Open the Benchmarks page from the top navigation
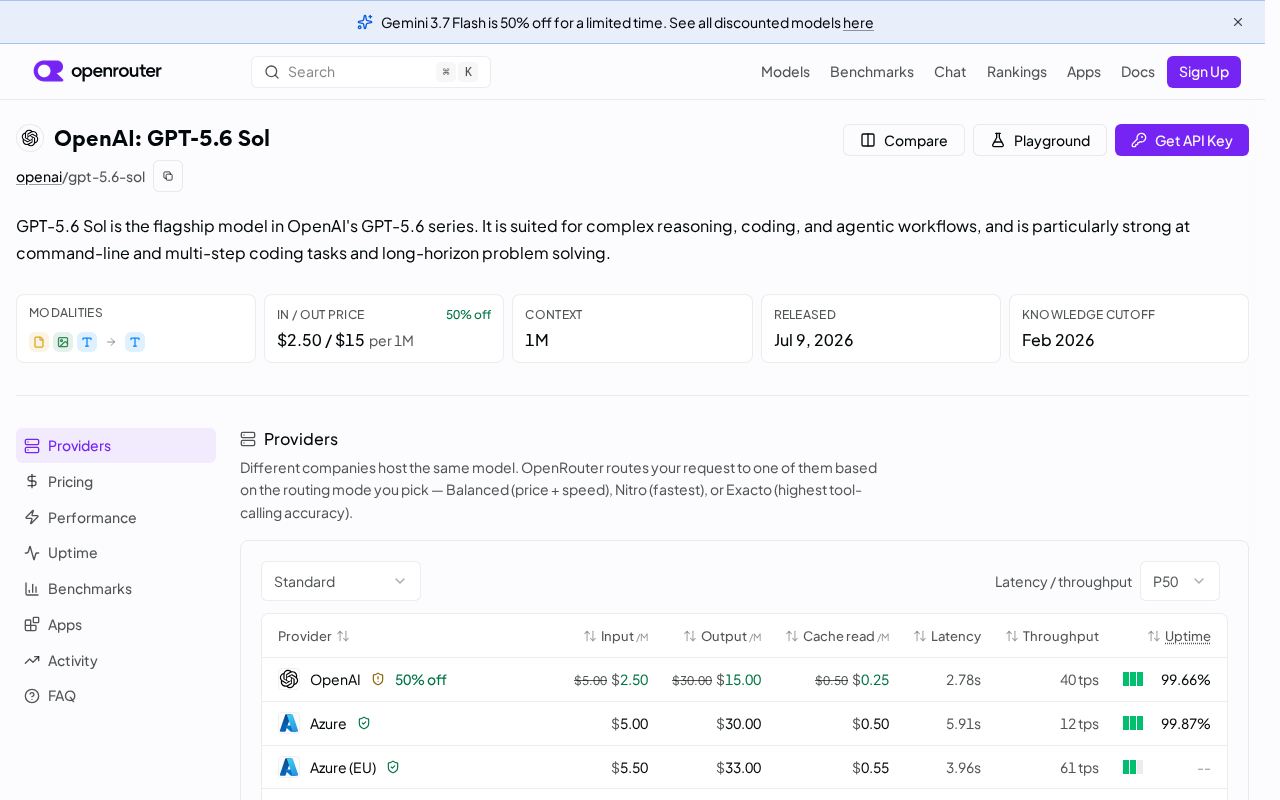 (872, 72)
